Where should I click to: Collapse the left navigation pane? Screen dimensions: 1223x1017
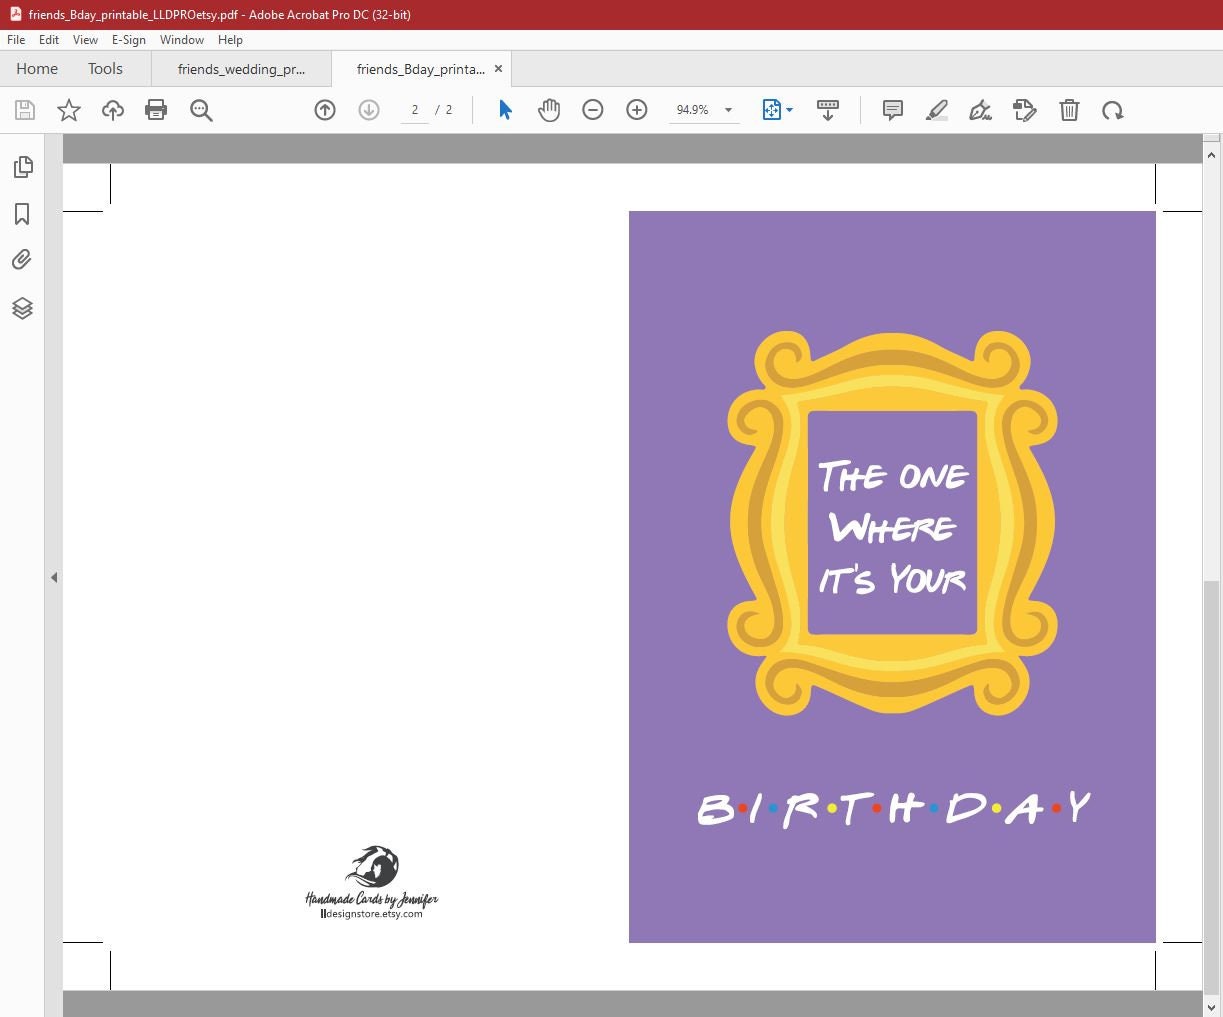coord(54,577)
